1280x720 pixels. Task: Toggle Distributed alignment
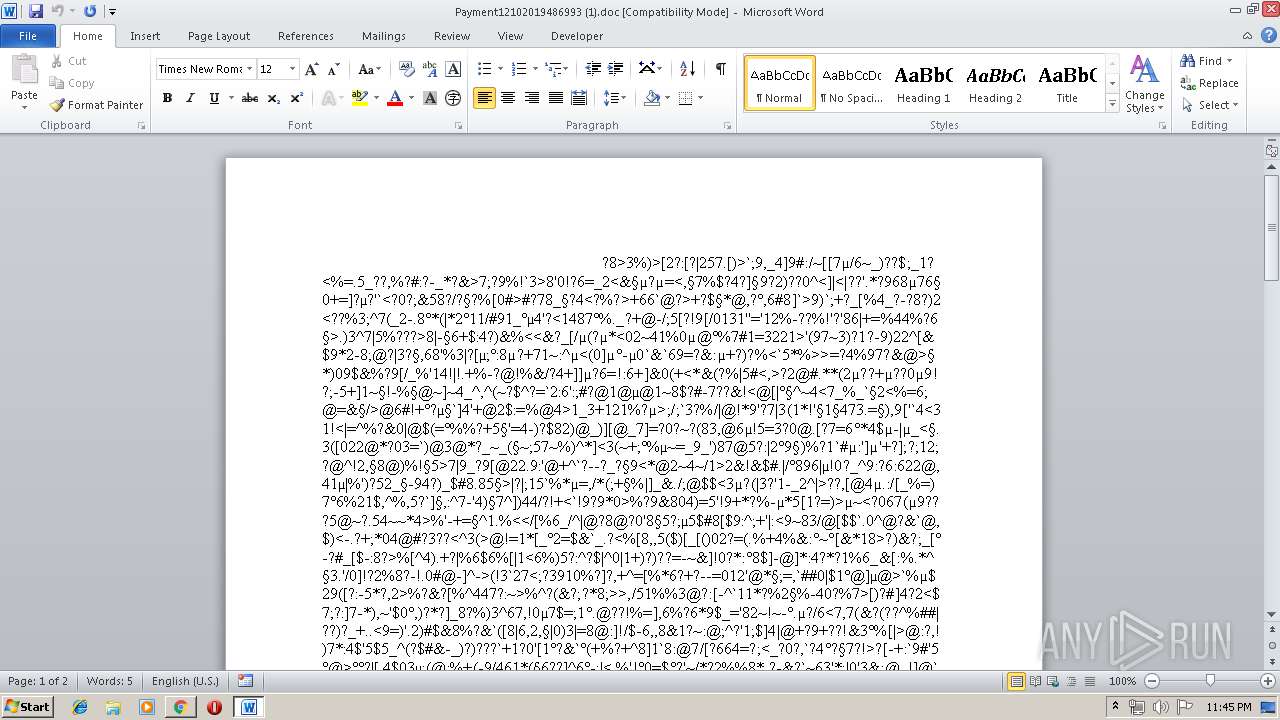[x=578, y=98]
